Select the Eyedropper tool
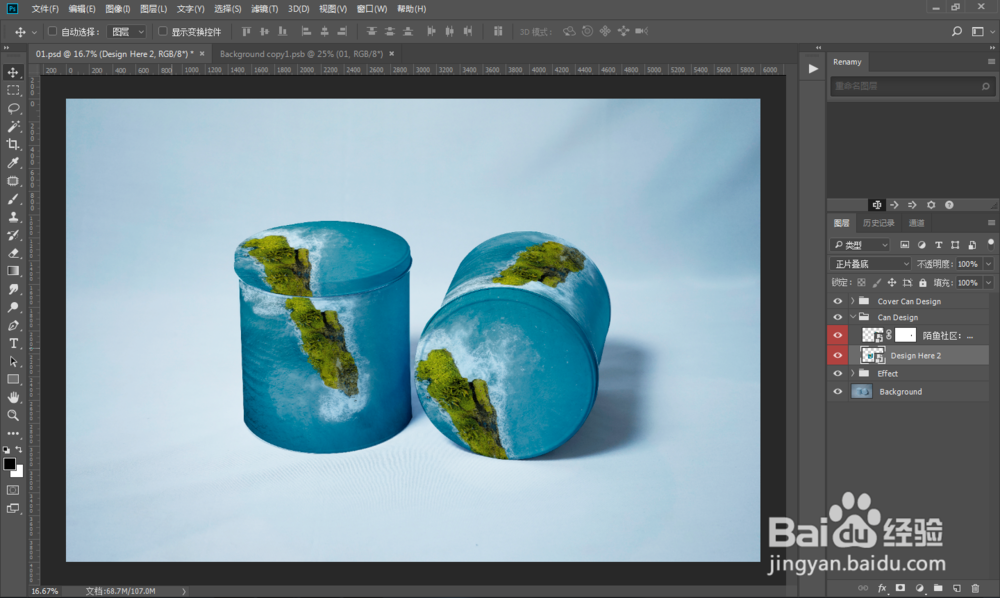The width and height of the screenshot is (1000, 598). (x=13, y=163)
